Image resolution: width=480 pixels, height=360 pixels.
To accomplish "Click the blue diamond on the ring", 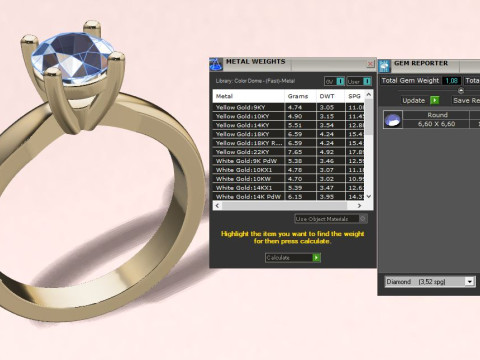I will (x=74, y=56).
